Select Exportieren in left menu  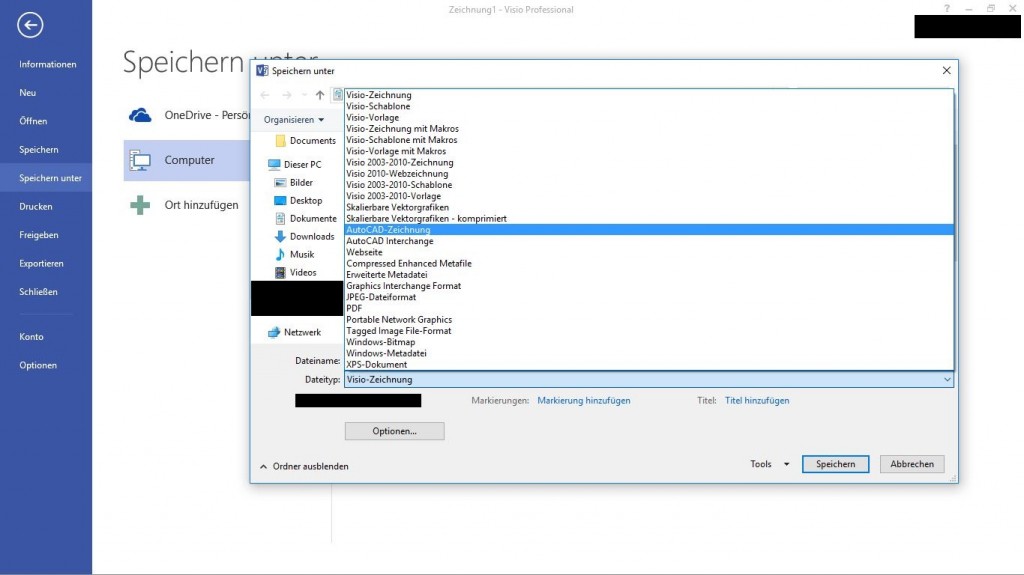click(x=41, y=264)
